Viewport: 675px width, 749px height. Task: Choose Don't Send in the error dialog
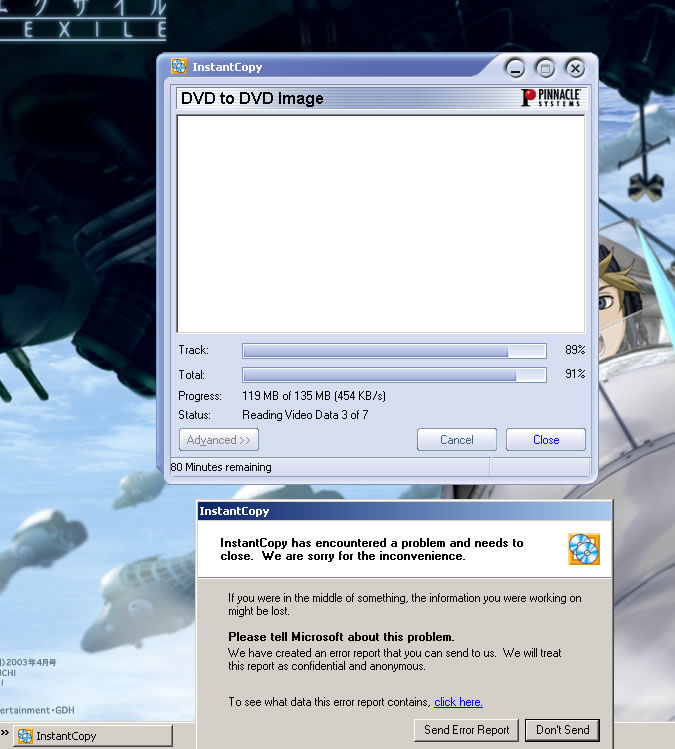tap(562, 730)
